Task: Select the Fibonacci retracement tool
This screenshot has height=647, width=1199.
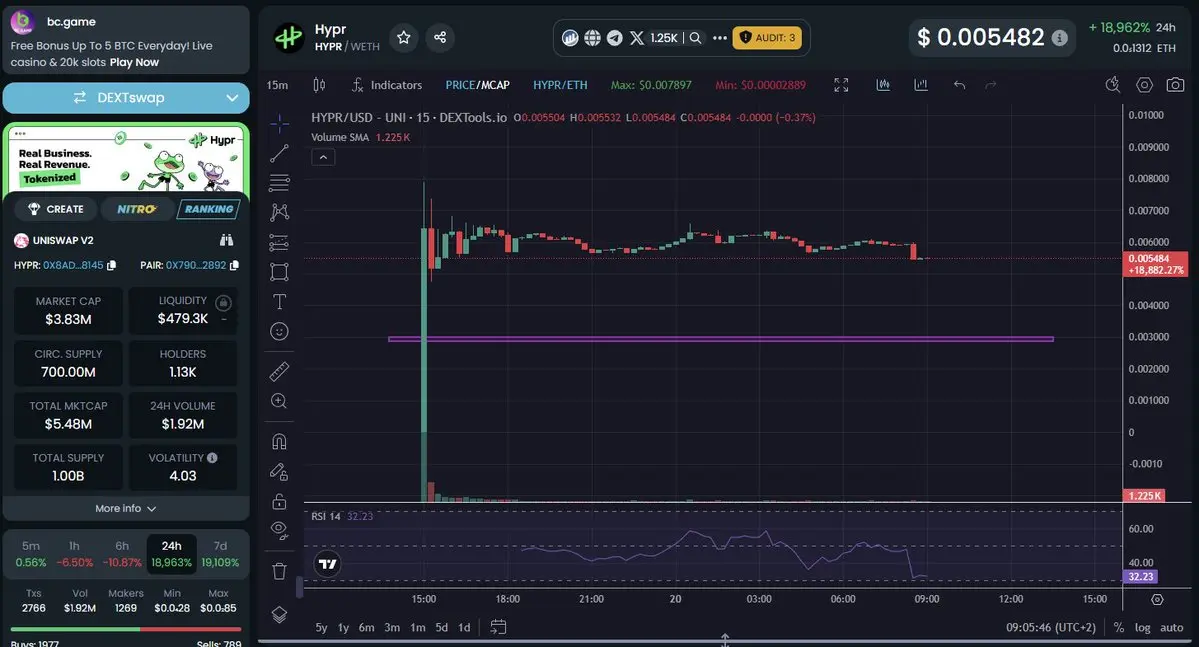Action: (279, 183)
